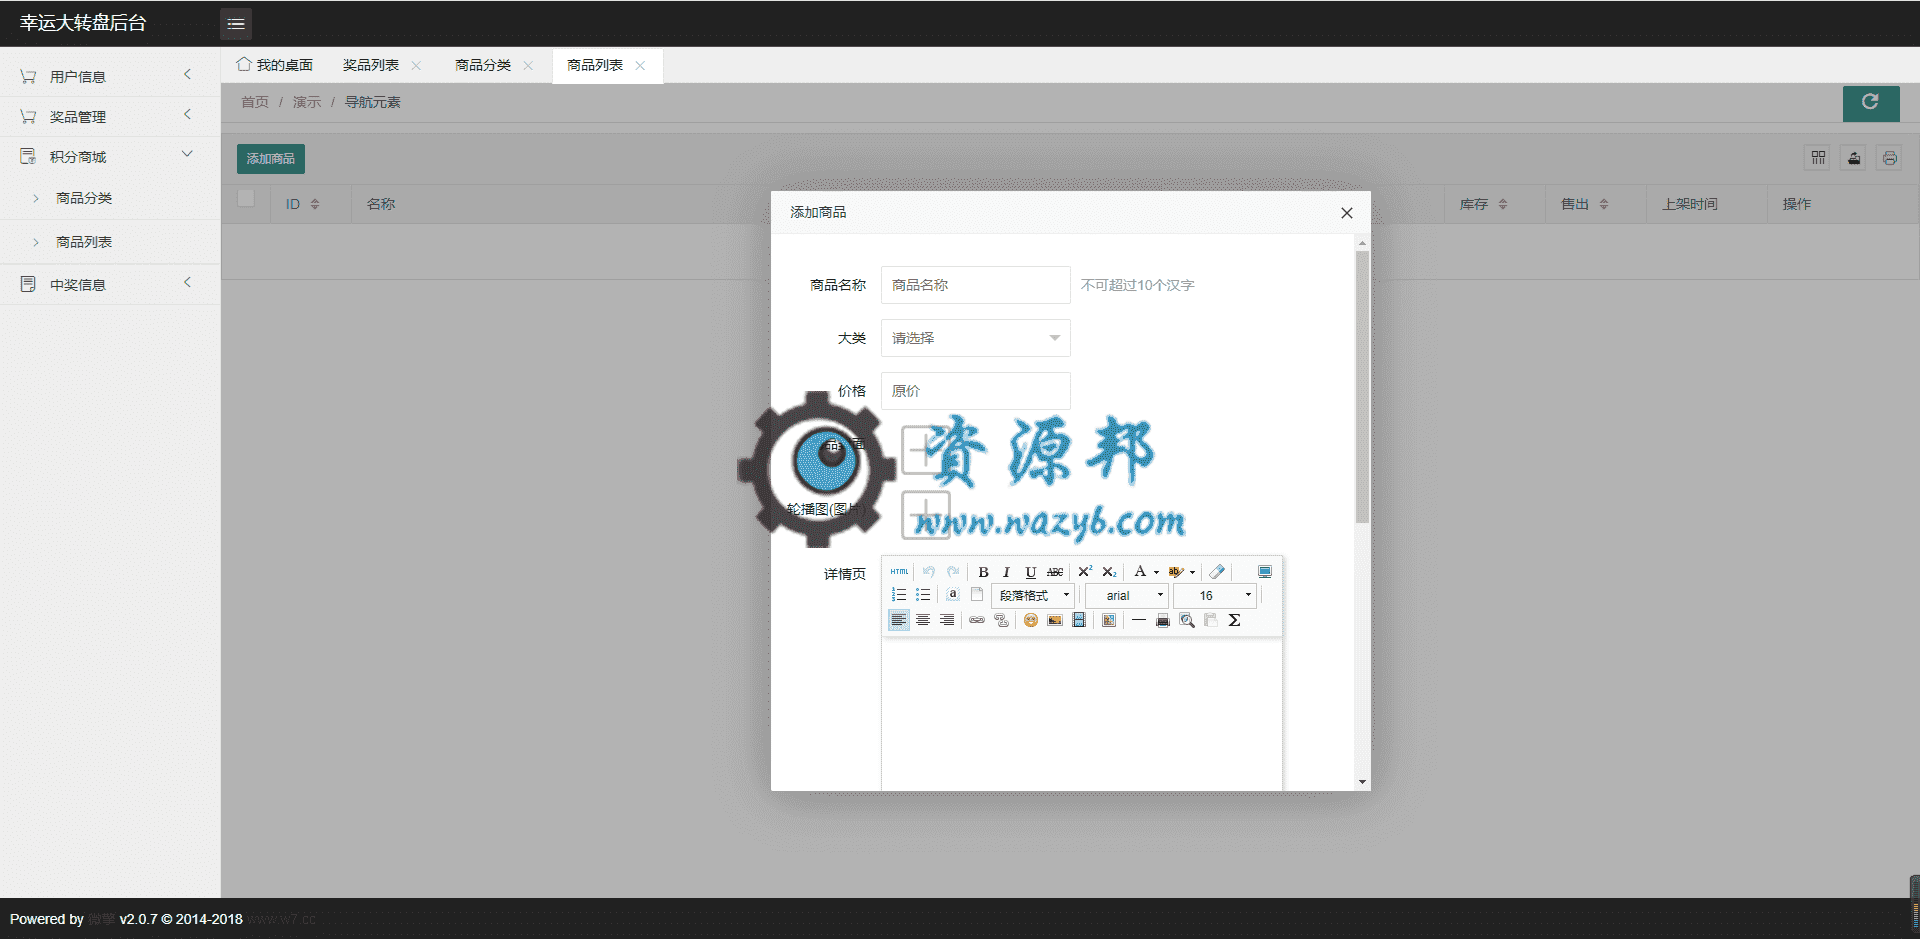Click the redo arrow in editor toolbar
1920x939 pixels.
click(x=953, y=572)
